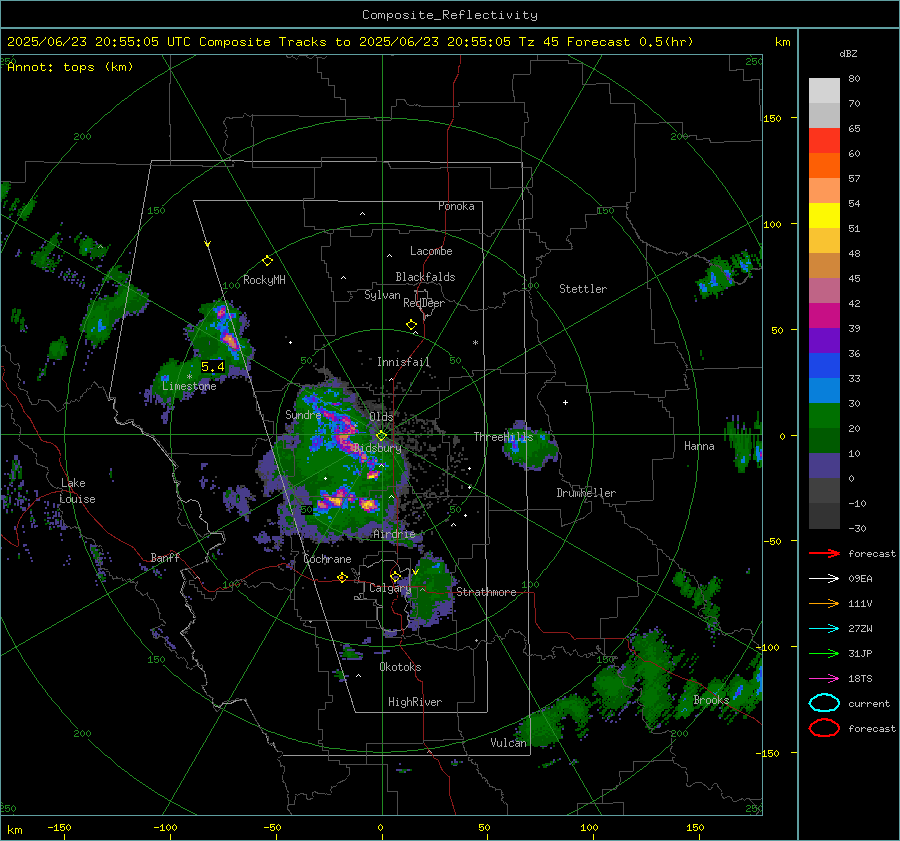Select the bright yellow swatch in dBZ scale
This screenshot has height=841, width=900.
[x=824, y=216]
